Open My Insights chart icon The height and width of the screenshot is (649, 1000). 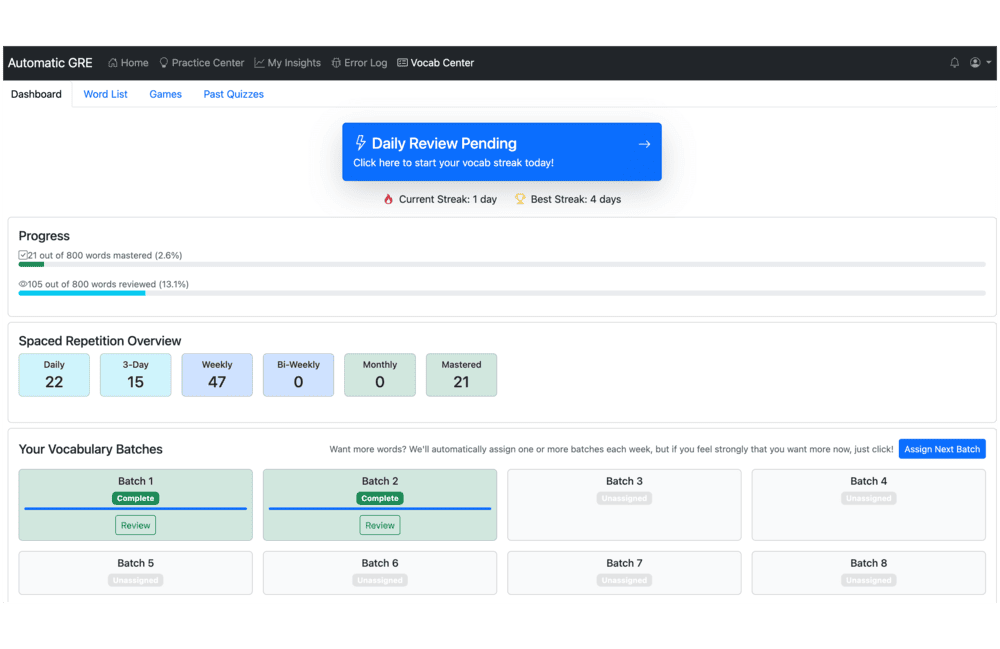click(260, 63)
